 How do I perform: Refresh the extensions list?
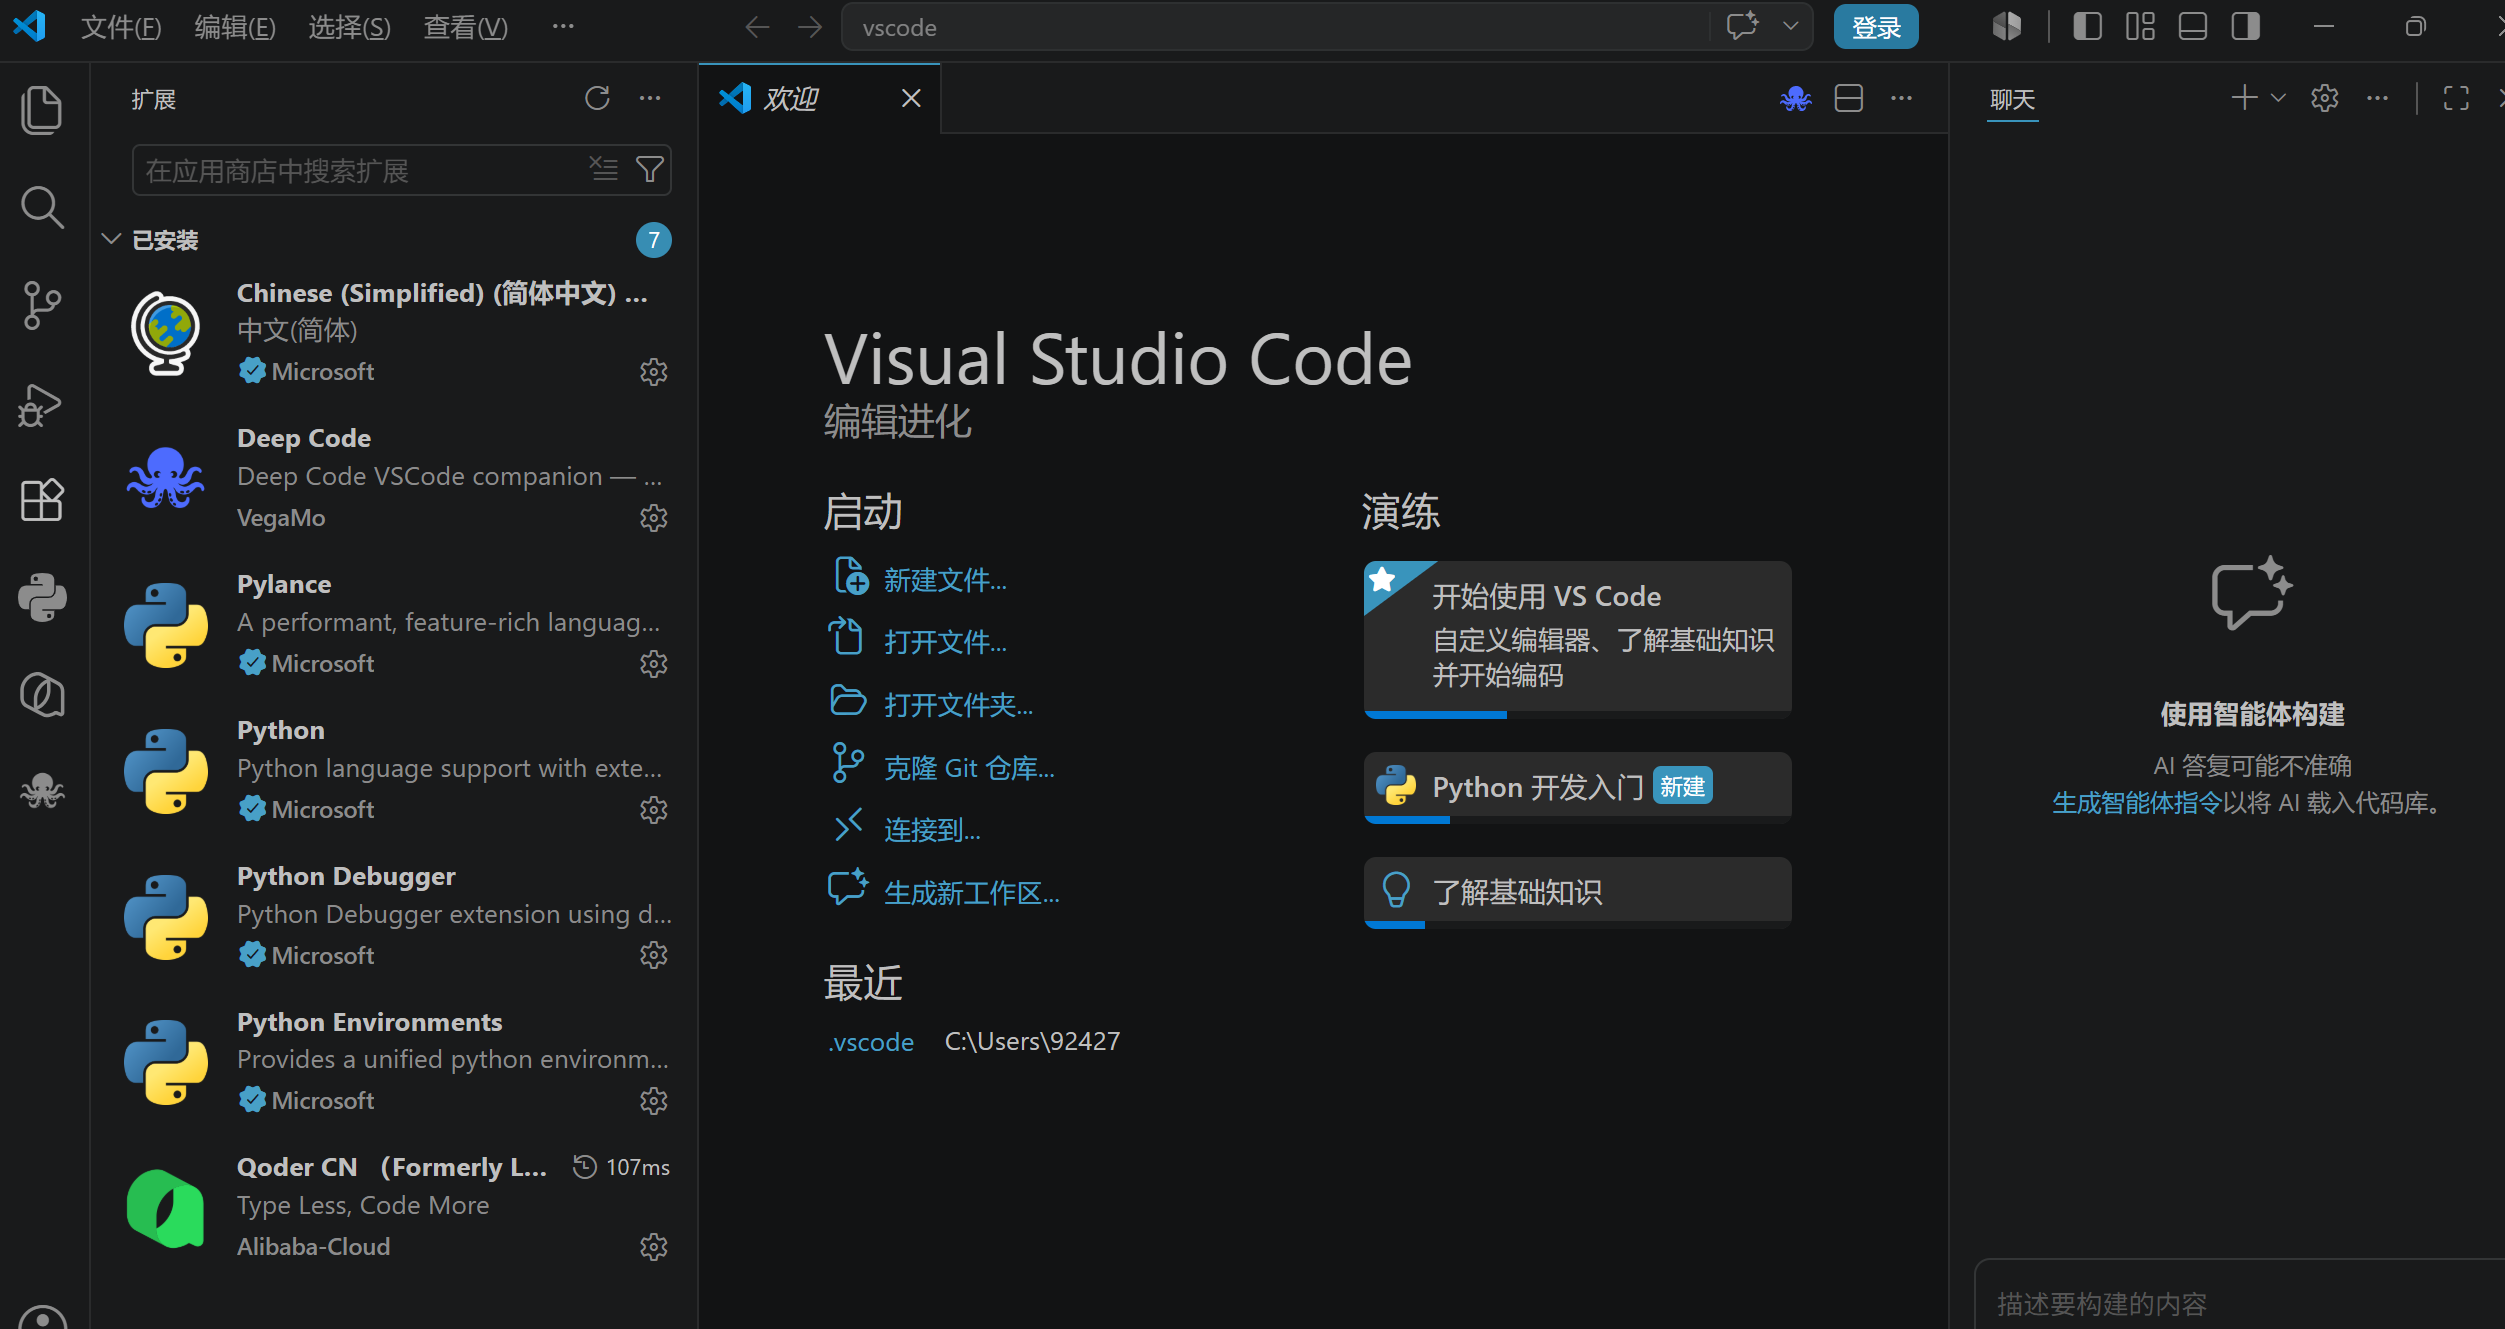597,98
